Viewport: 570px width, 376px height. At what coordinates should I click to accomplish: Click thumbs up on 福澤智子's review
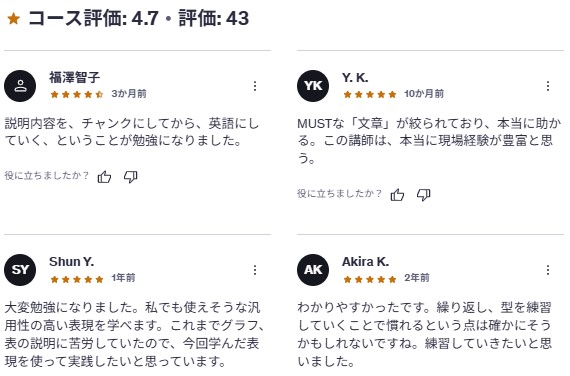click(104, 177)
